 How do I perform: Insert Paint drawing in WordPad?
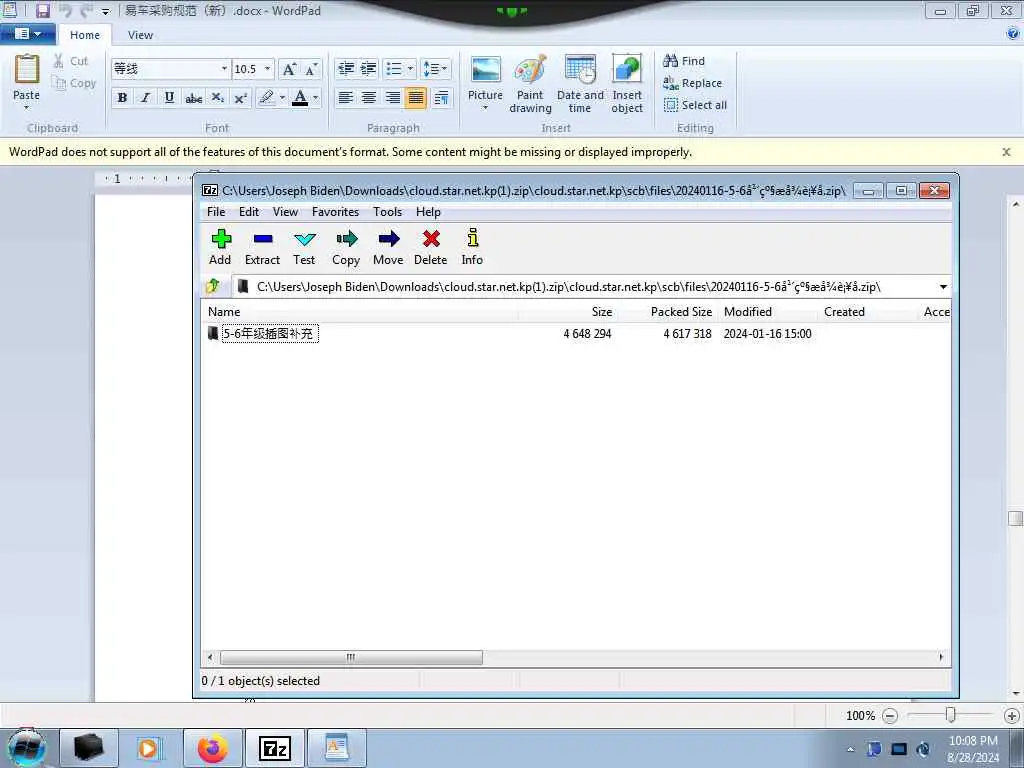(530, 84)
